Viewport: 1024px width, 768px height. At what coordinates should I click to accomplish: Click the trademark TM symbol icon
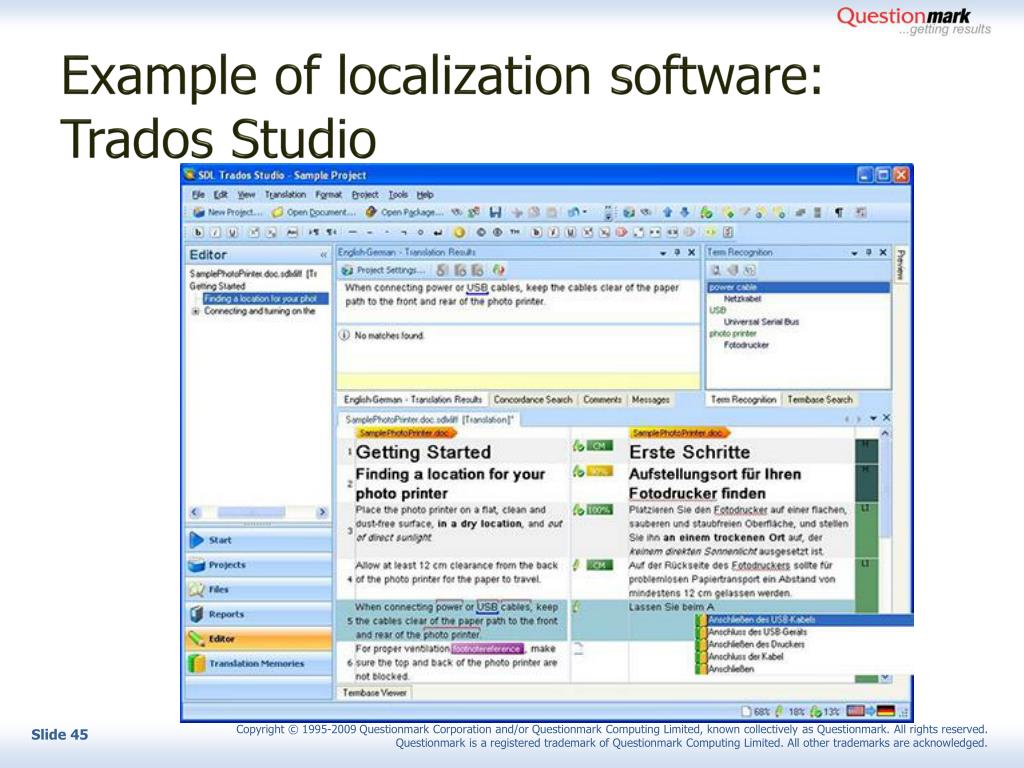(515, 232)
